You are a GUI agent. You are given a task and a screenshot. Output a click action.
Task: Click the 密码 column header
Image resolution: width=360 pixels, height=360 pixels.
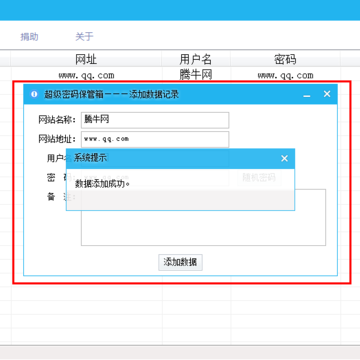[x=285, y=60]
